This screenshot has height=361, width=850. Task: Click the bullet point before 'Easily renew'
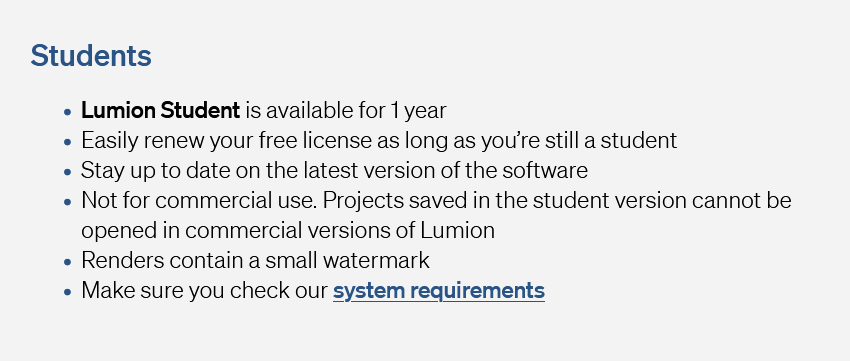pos(67,142)
